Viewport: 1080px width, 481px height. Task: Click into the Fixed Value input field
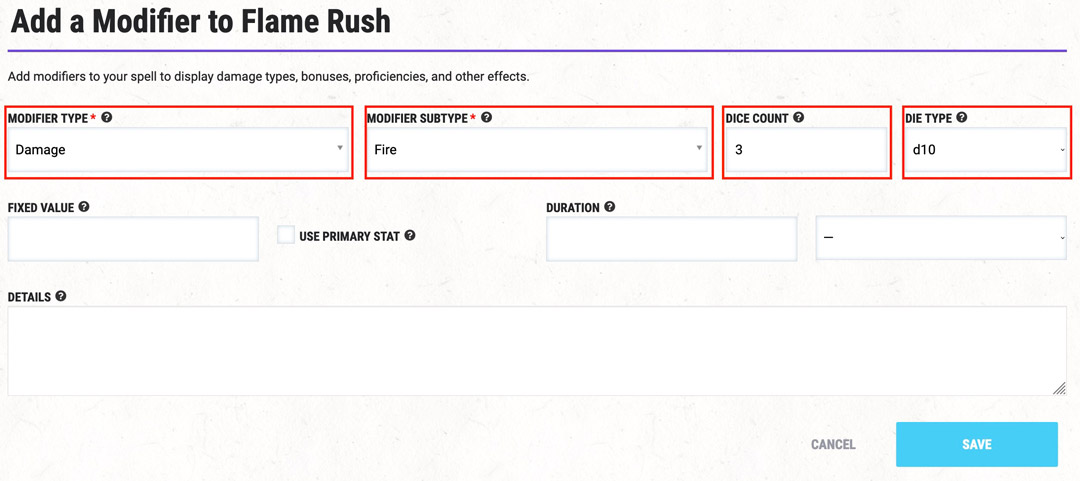coord(133,238)
